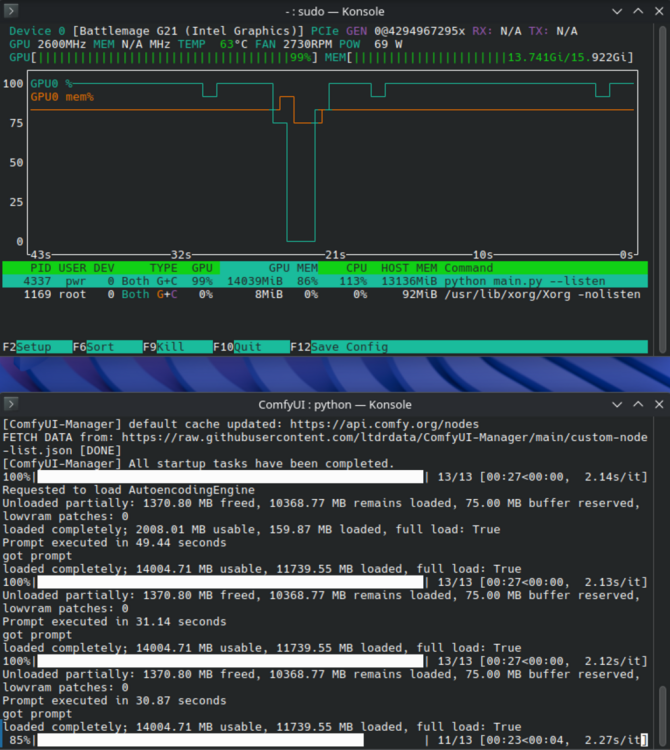Click 'Prompt executed in 30.87 seconds'
Image resolution: width=670 pixels, height=750 pixels.
[114, 700]
